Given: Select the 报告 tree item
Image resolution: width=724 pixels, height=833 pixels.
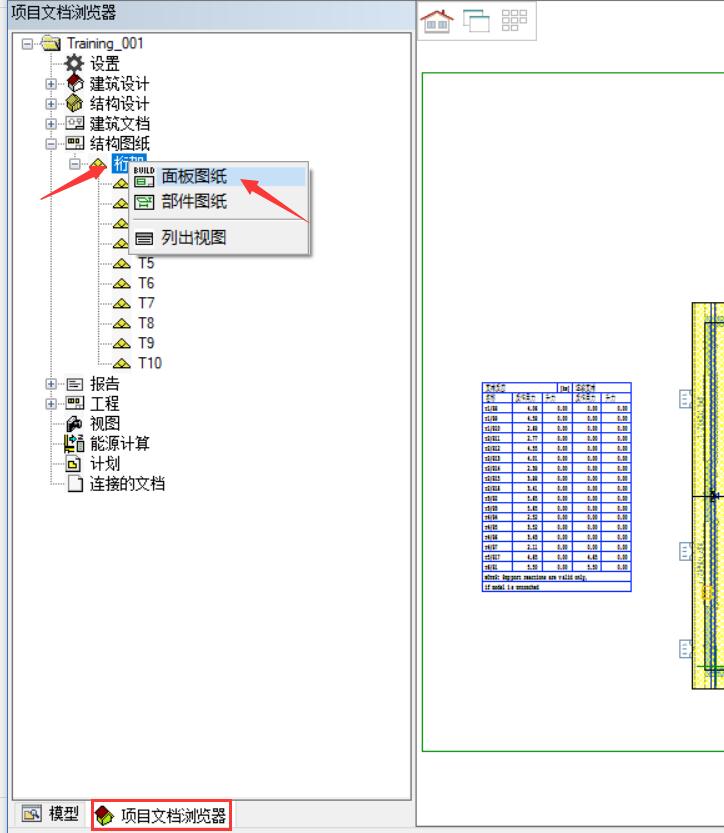Looking at the screenshot, I should tap(105, 384).
